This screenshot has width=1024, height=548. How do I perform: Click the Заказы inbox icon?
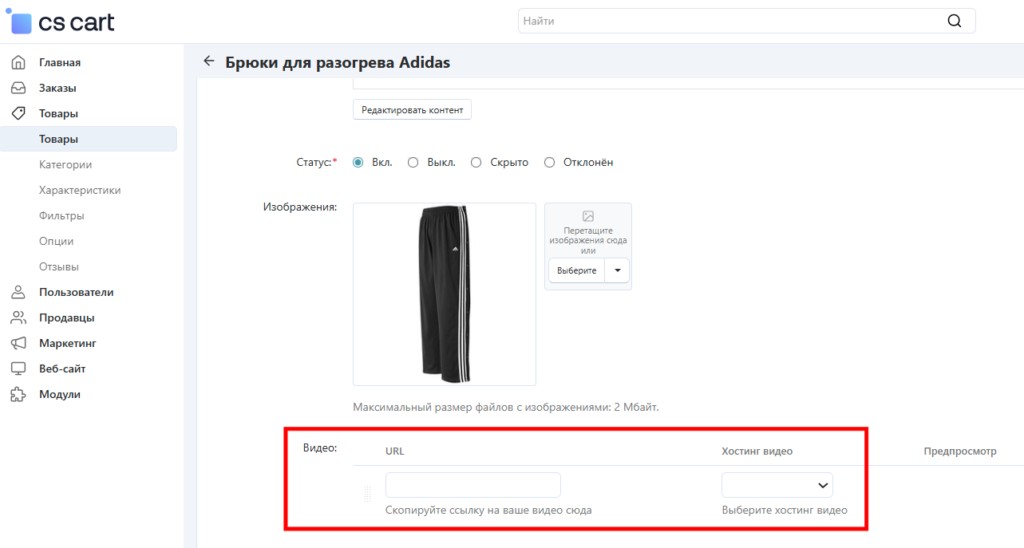click(18, 88)
